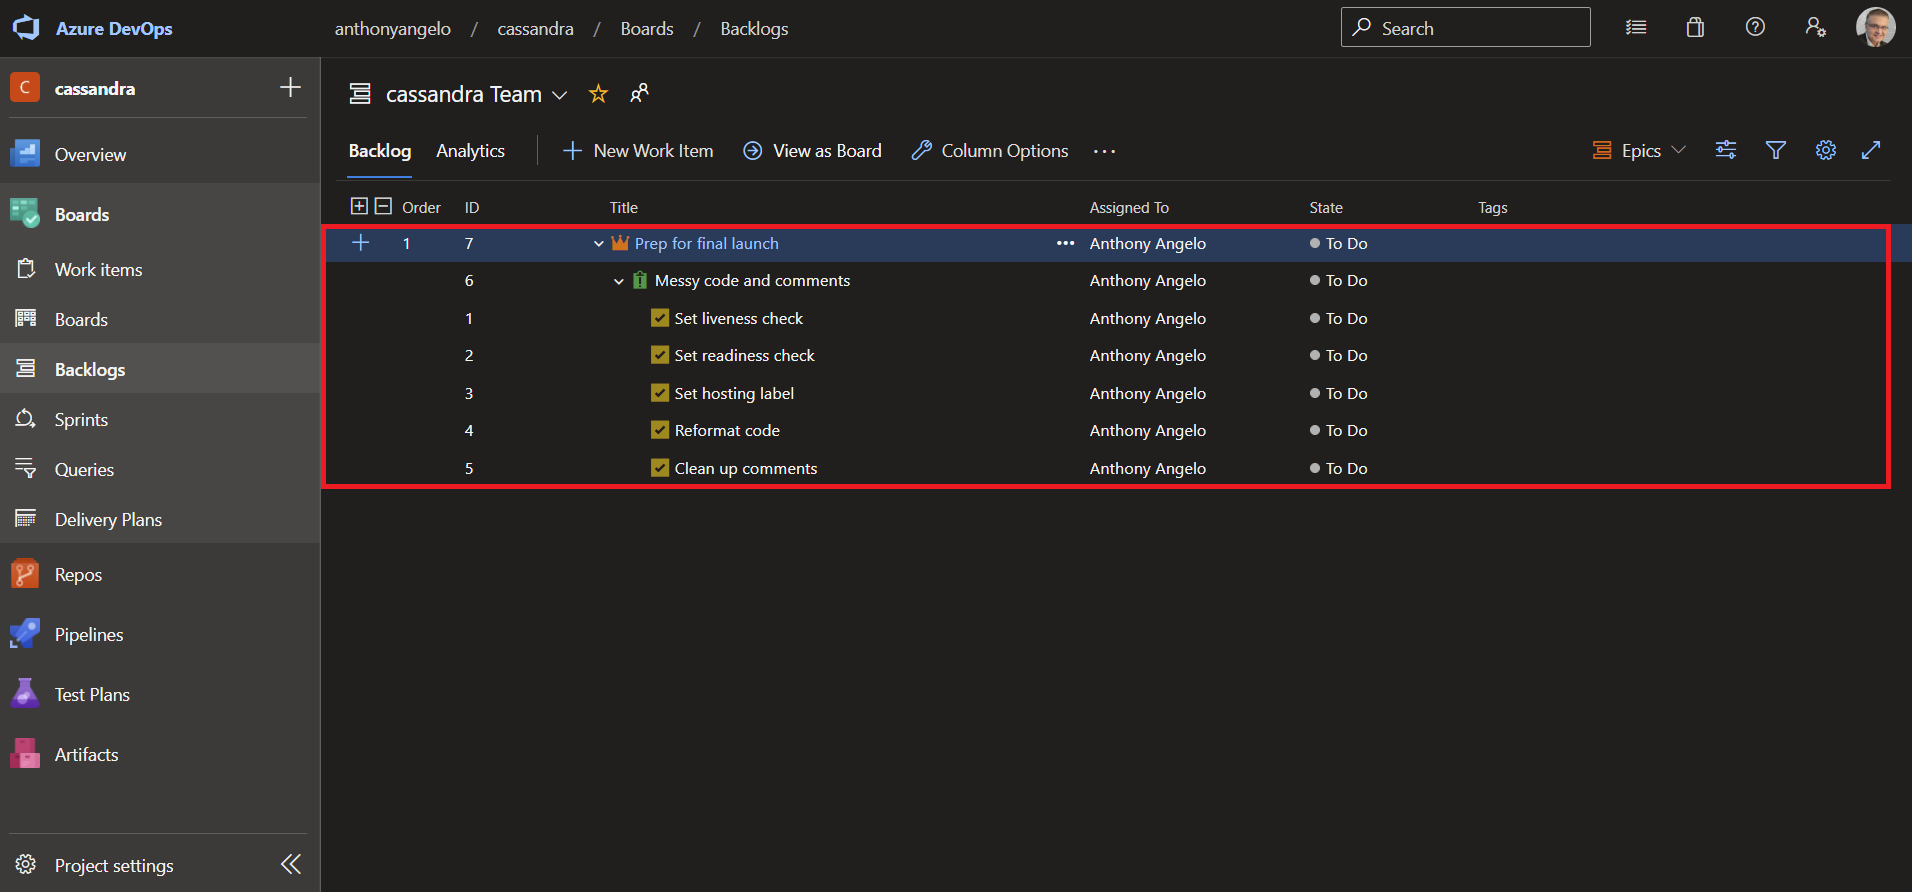Image resolution: width=1912 pixels, height=892 pixels.
Task: Click the Backlogs breadcrumb
Action: pyautogui.click(x=754, y=28)
